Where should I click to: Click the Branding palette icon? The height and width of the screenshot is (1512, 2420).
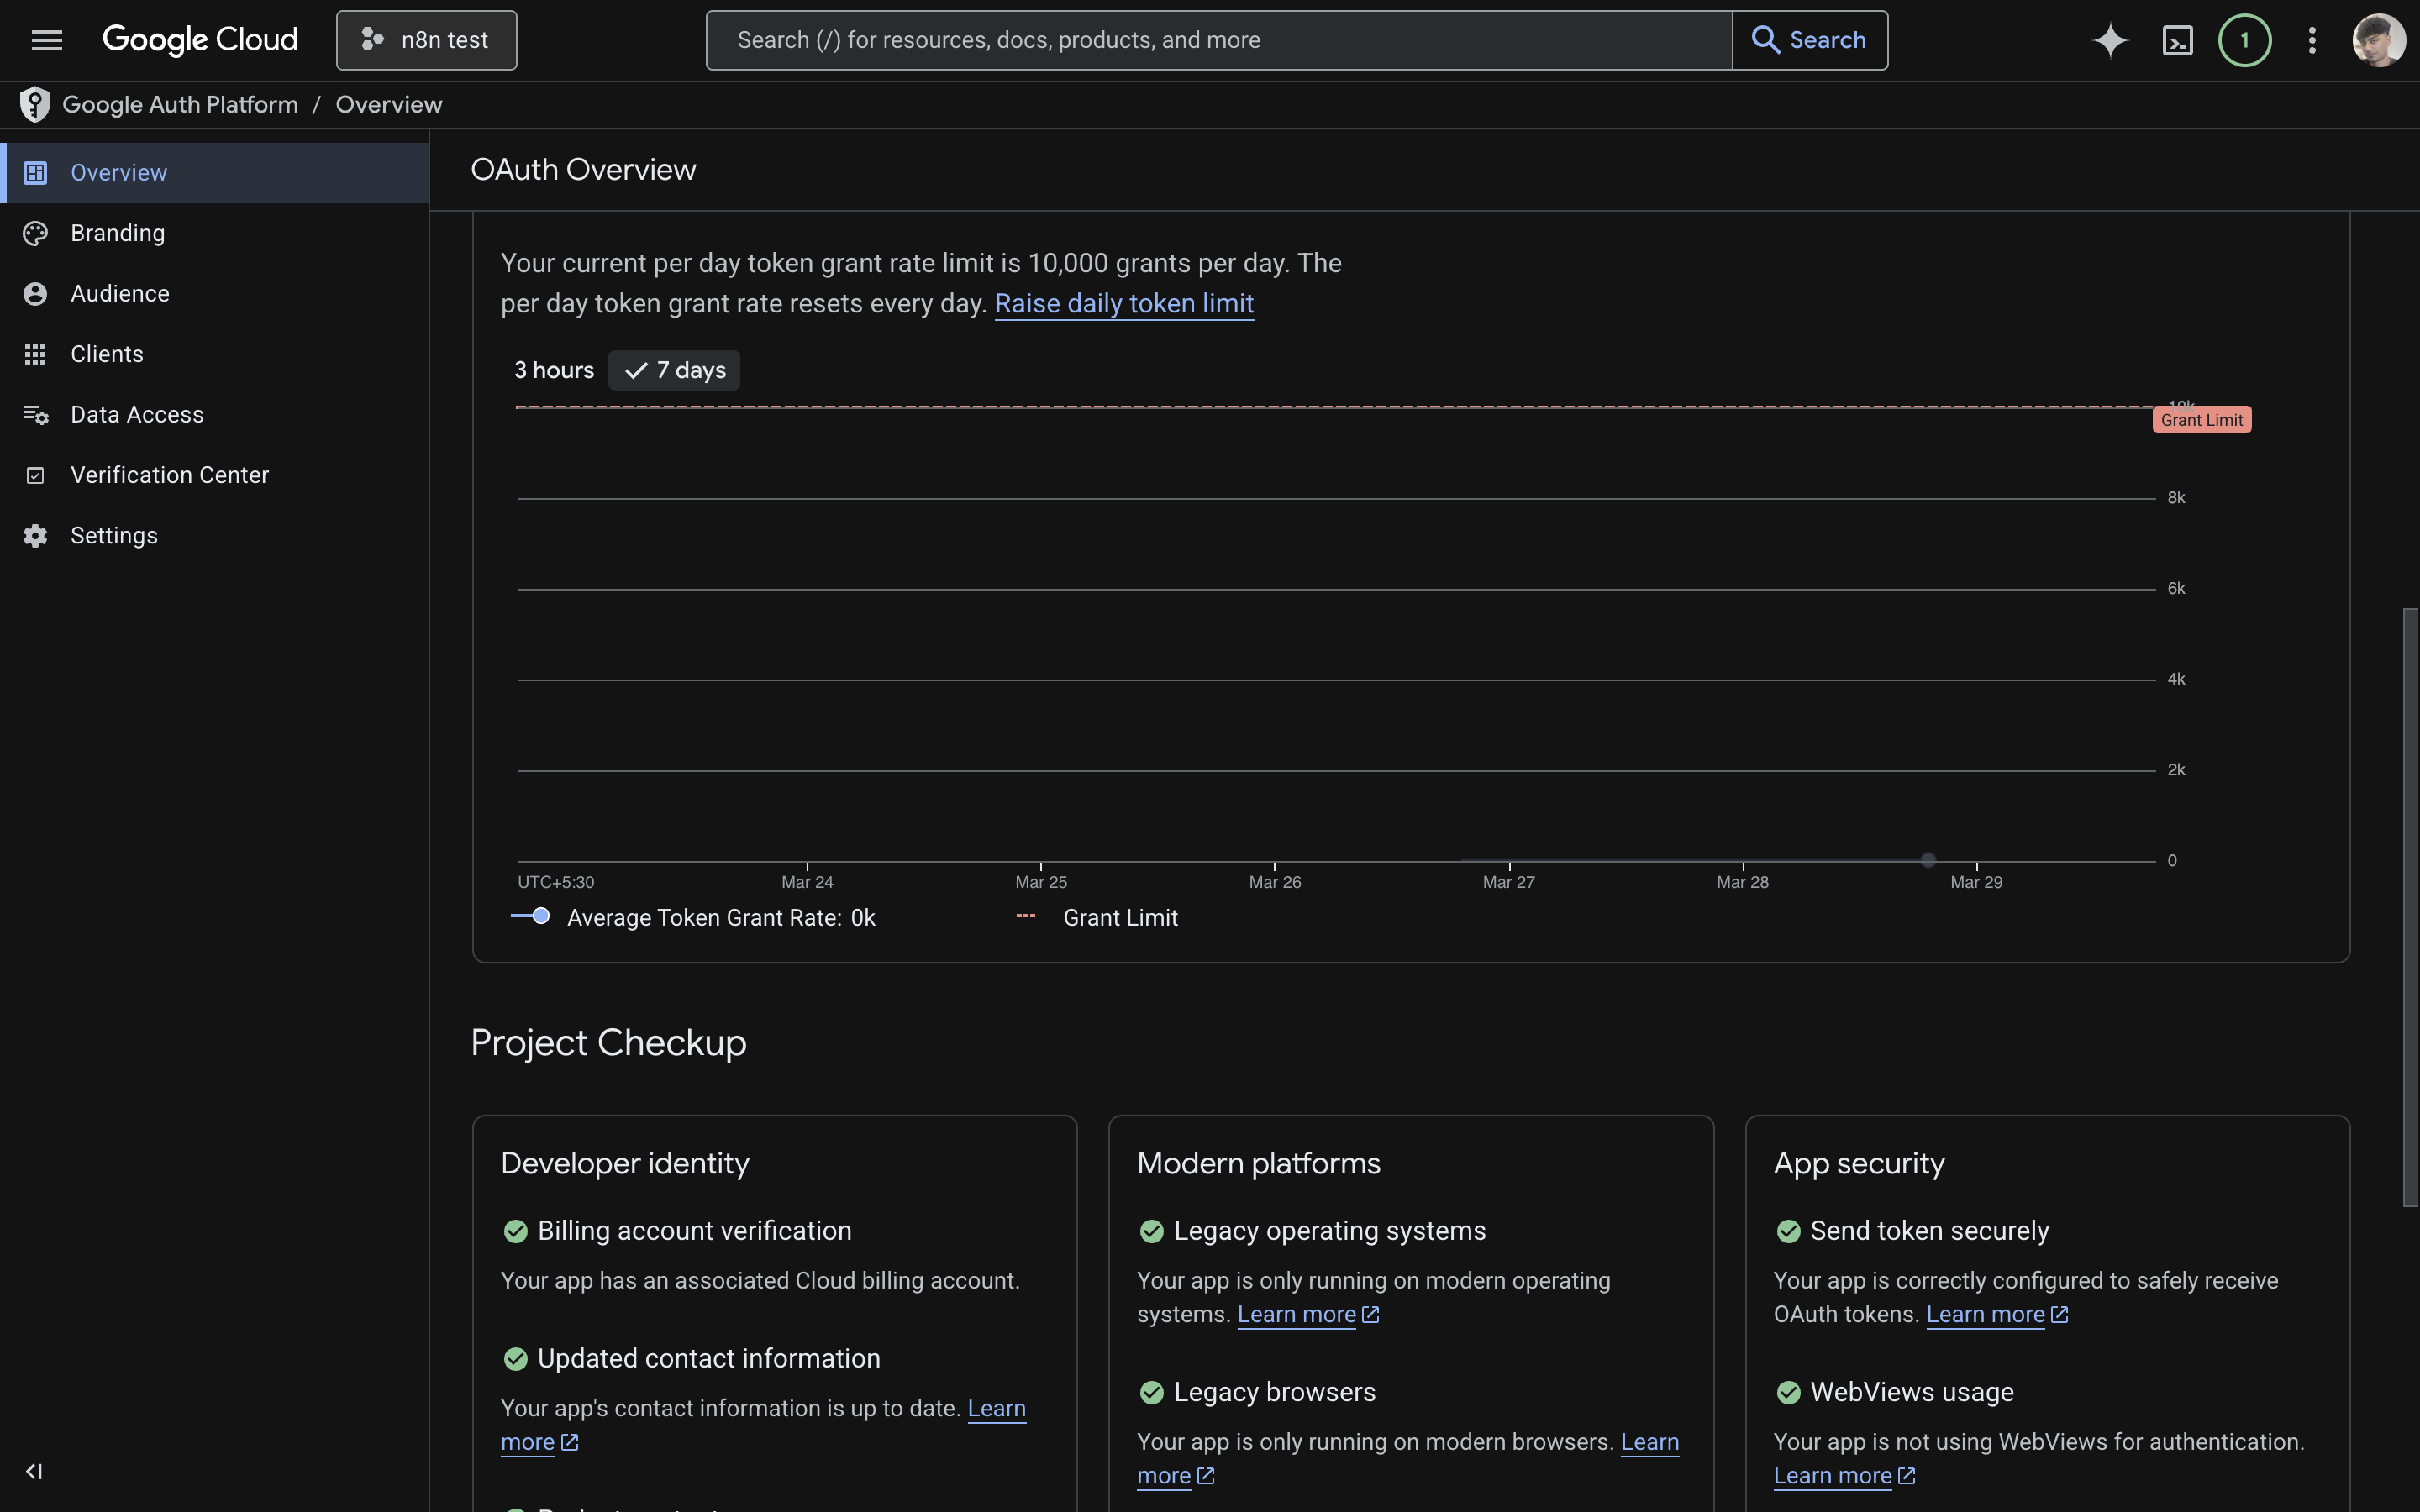(x=35, y=233)
